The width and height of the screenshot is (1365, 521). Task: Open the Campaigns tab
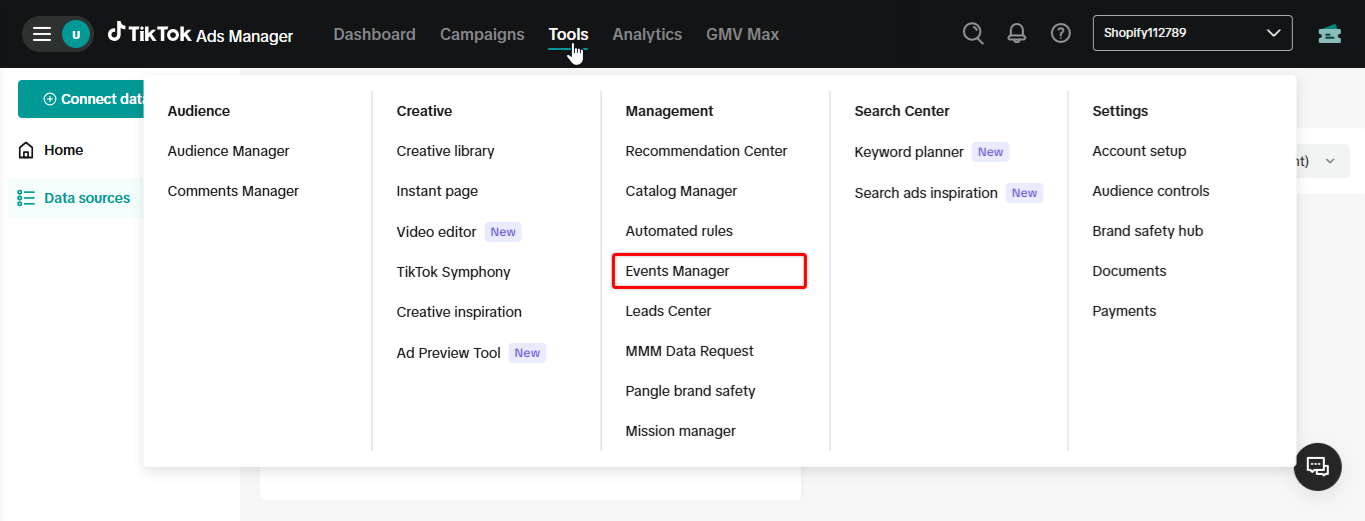pos(482,34)
